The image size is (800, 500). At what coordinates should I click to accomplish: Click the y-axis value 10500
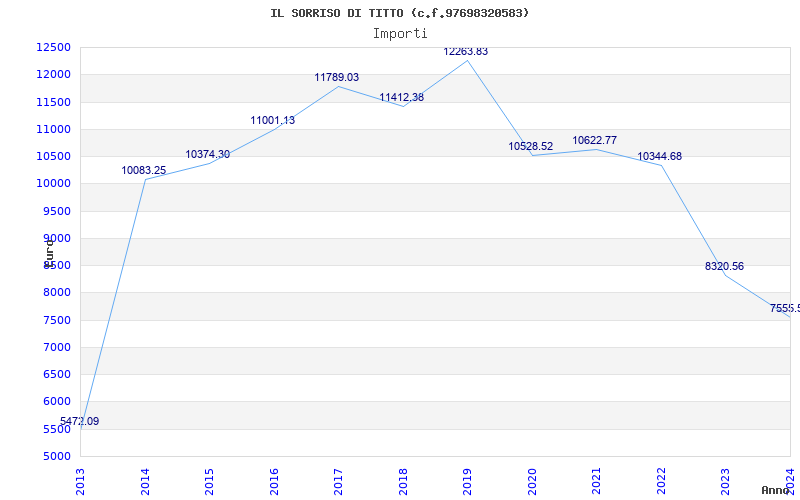click(53, 156)
